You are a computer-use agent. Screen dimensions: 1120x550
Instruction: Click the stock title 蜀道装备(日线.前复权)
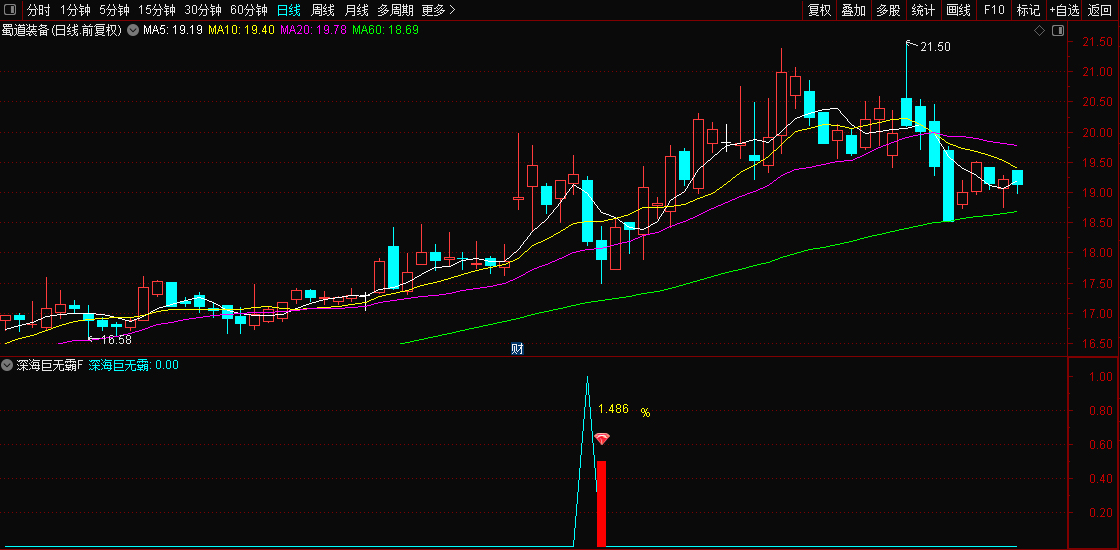[x=62, y=30]
